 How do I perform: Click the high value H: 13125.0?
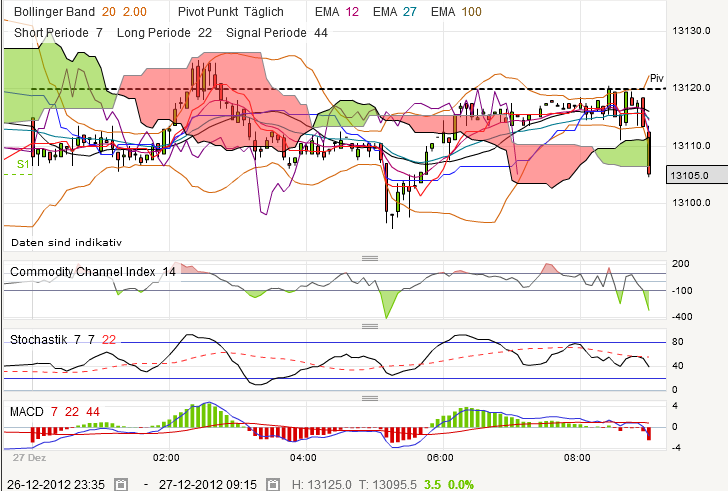point(321,485)
